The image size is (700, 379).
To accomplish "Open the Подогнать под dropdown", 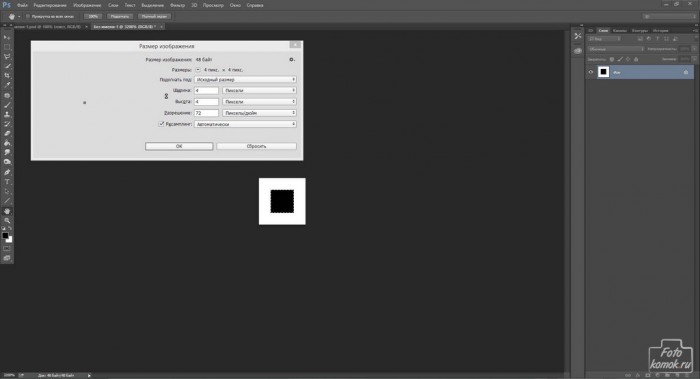I will tap(245, 79).
